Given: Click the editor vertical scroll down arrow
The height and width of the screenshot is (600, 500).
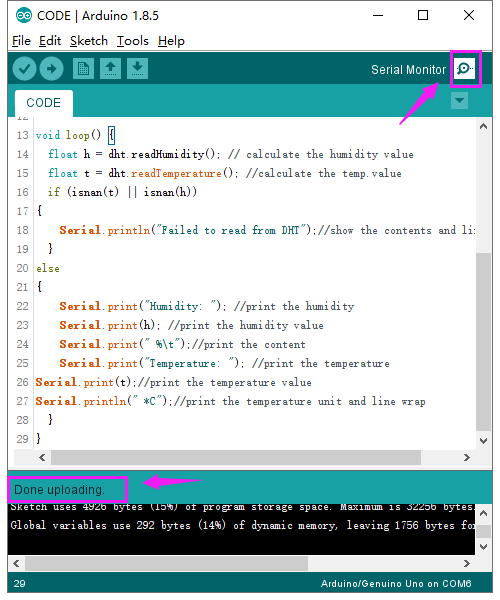Looking at the screenshot, I should click(484, 440).
